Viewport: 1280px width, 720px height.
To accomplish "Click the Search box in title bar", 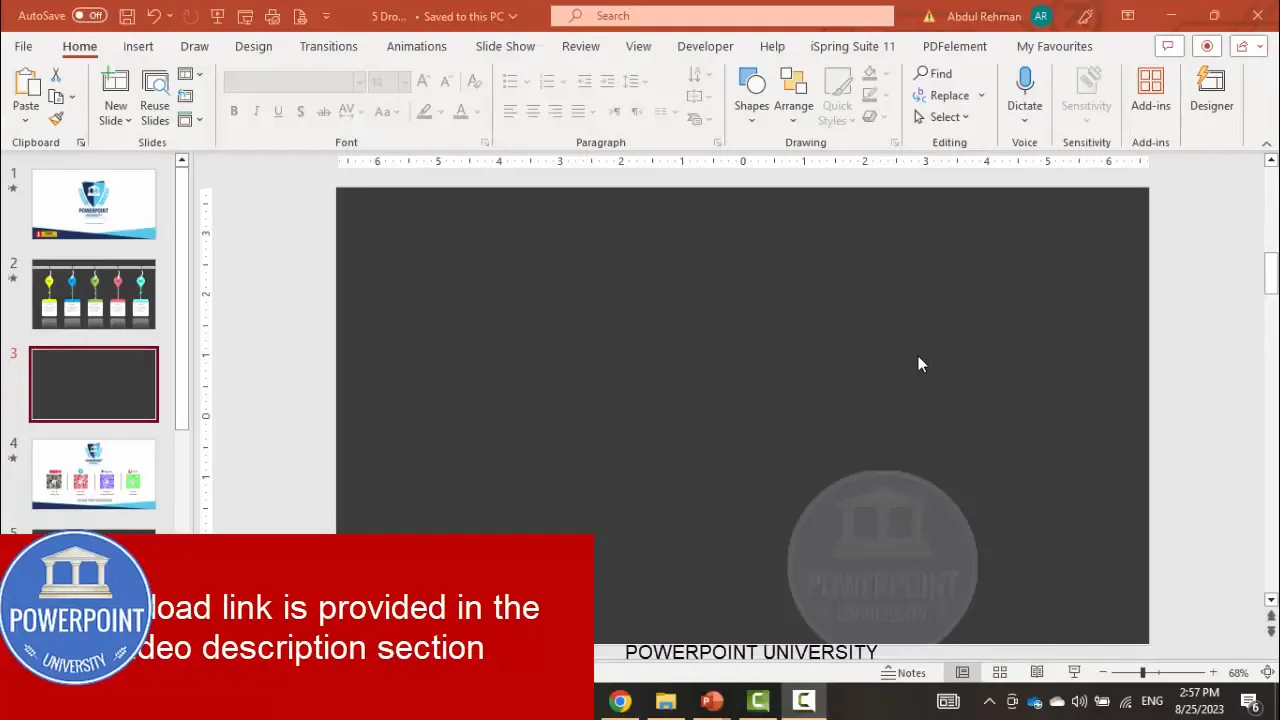I will (722, 16).
